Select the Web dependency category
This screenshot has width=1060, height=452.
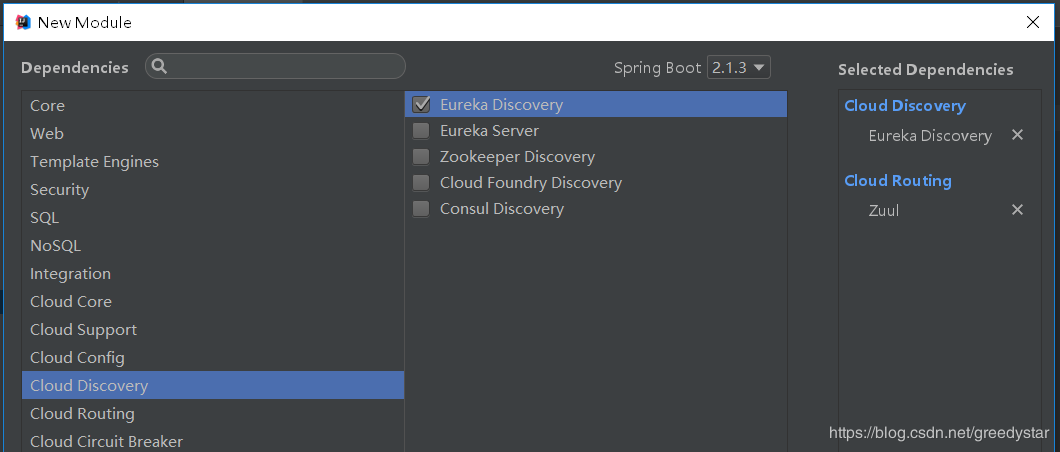click(x=213, y=134)
